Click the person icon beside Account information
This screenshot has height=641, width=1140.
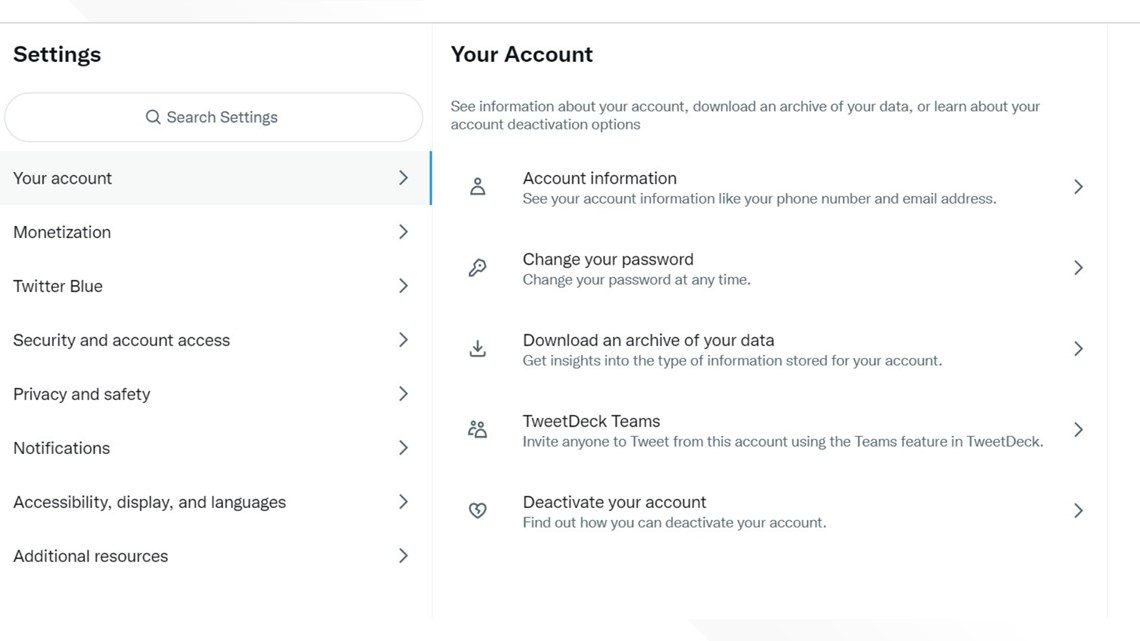[478, 187]
